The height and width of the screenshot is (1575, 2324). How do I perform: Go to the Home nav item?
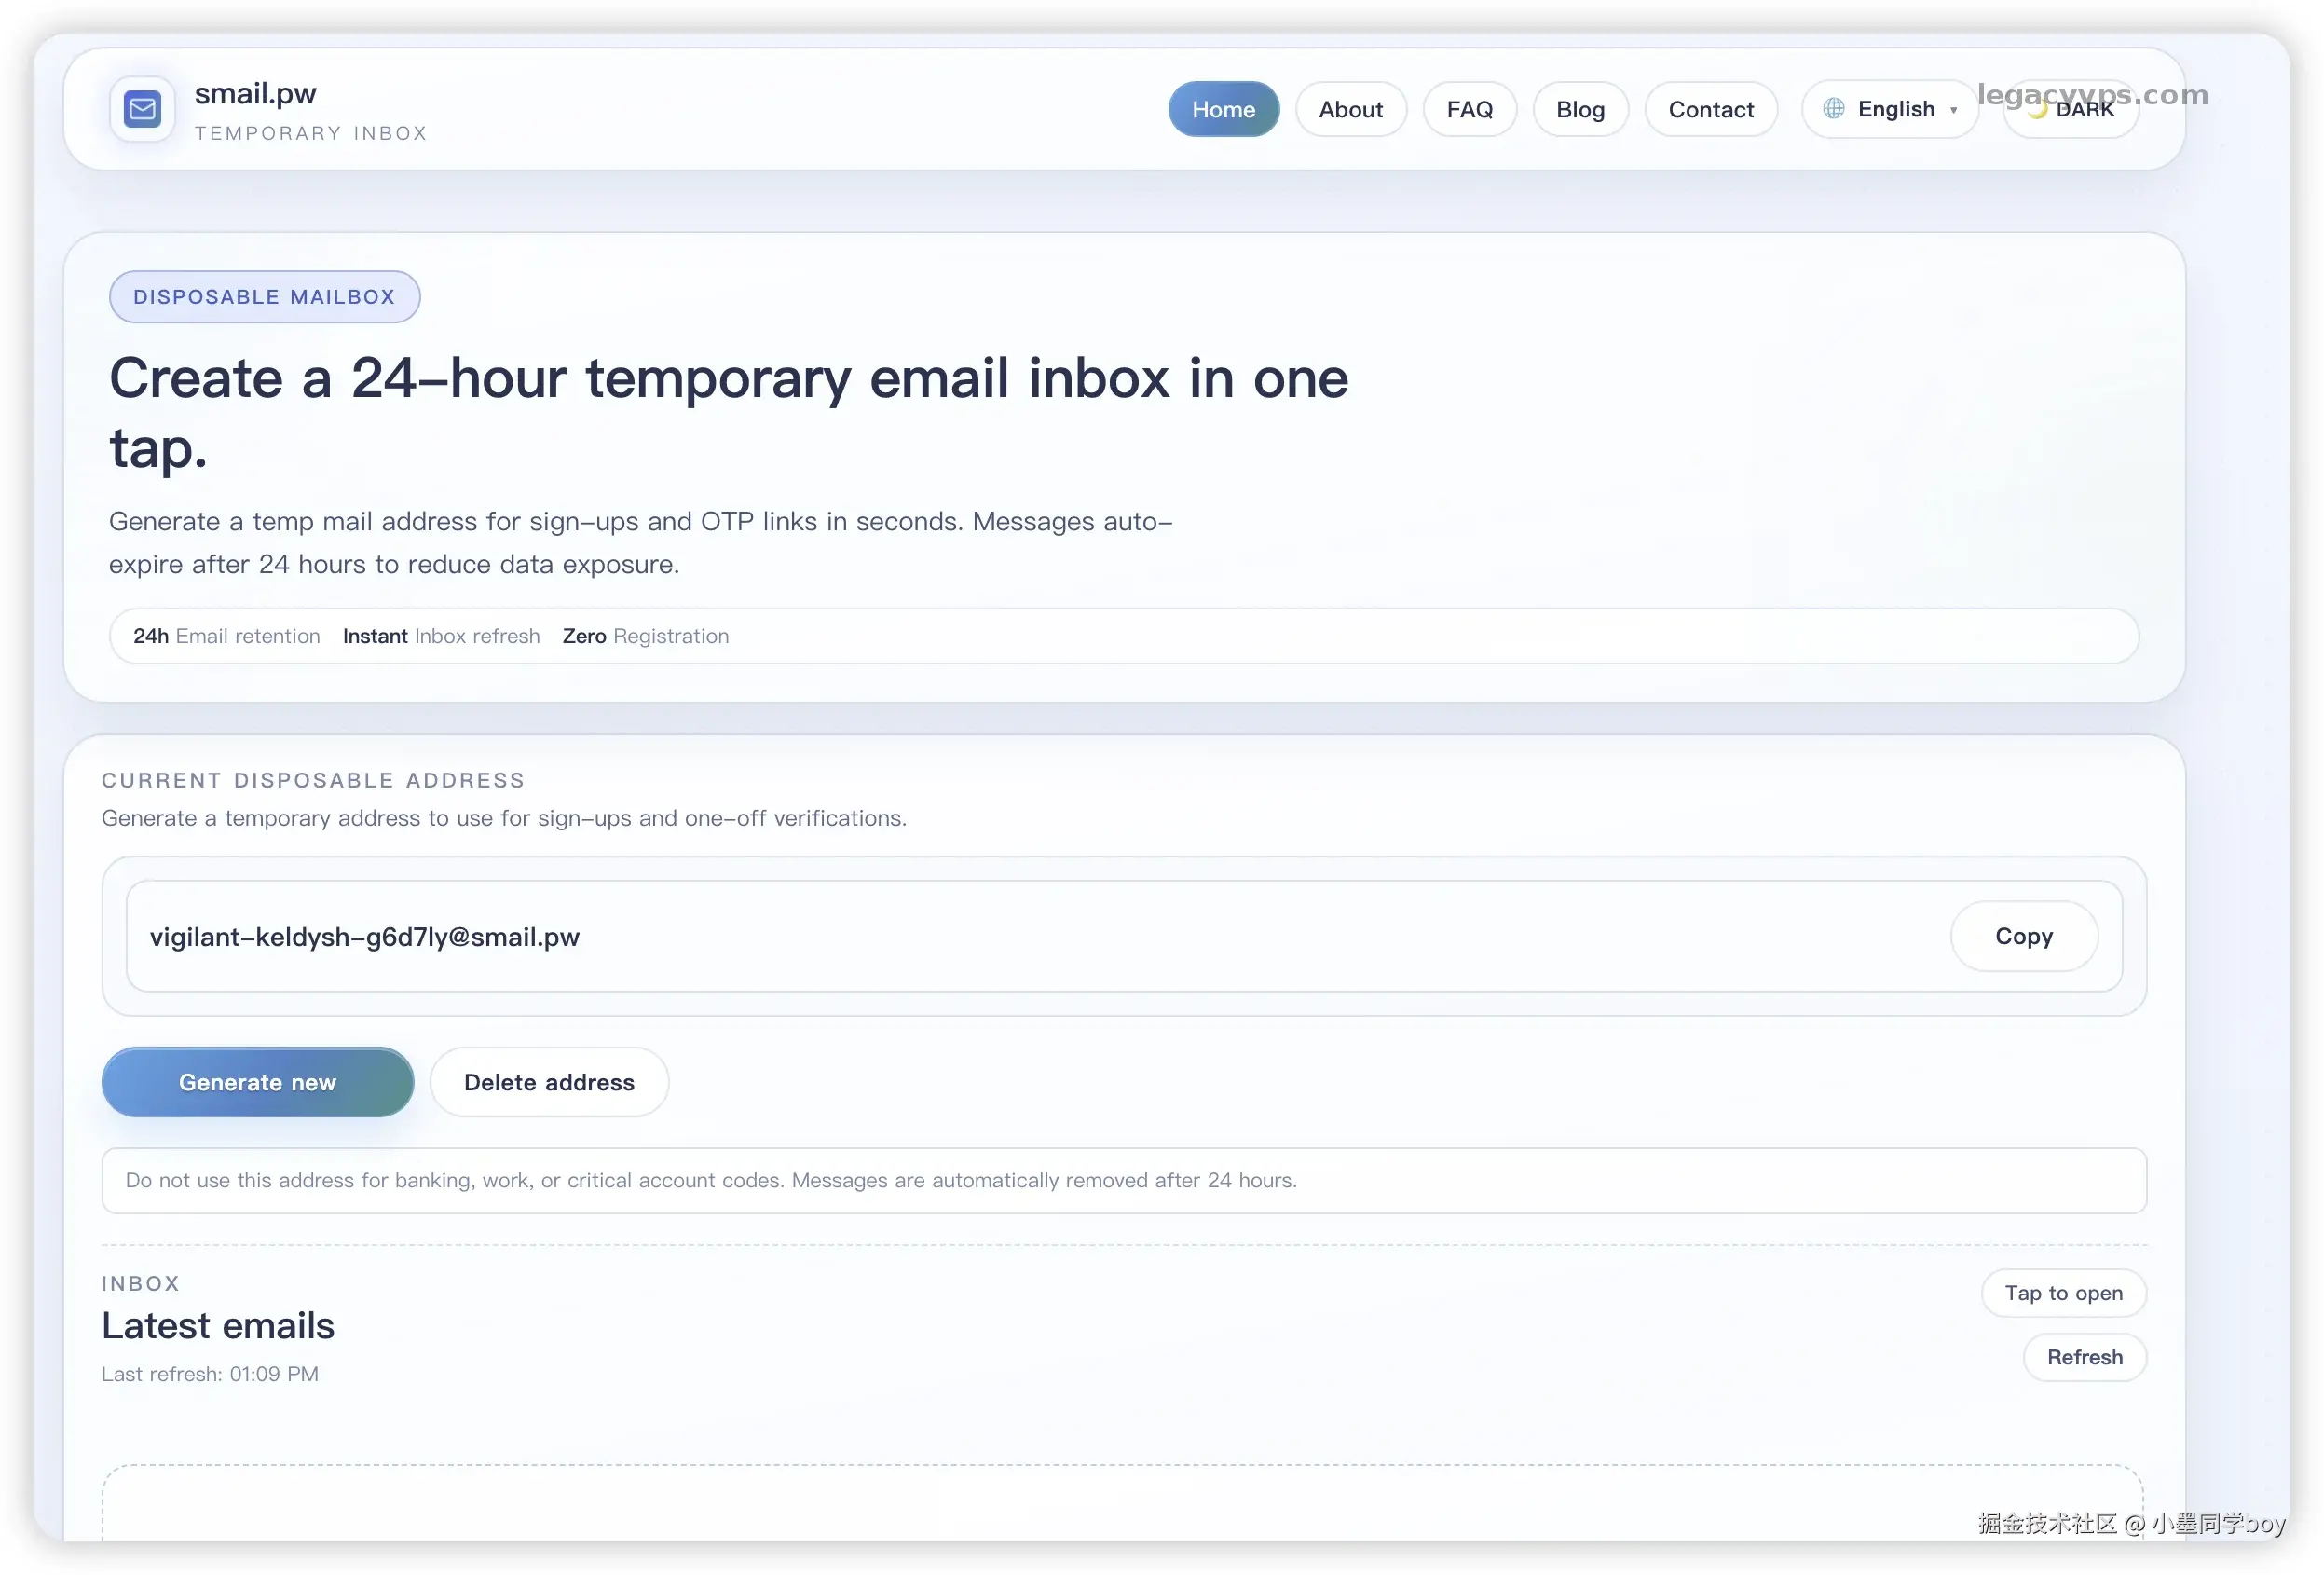pos(1223,109)
